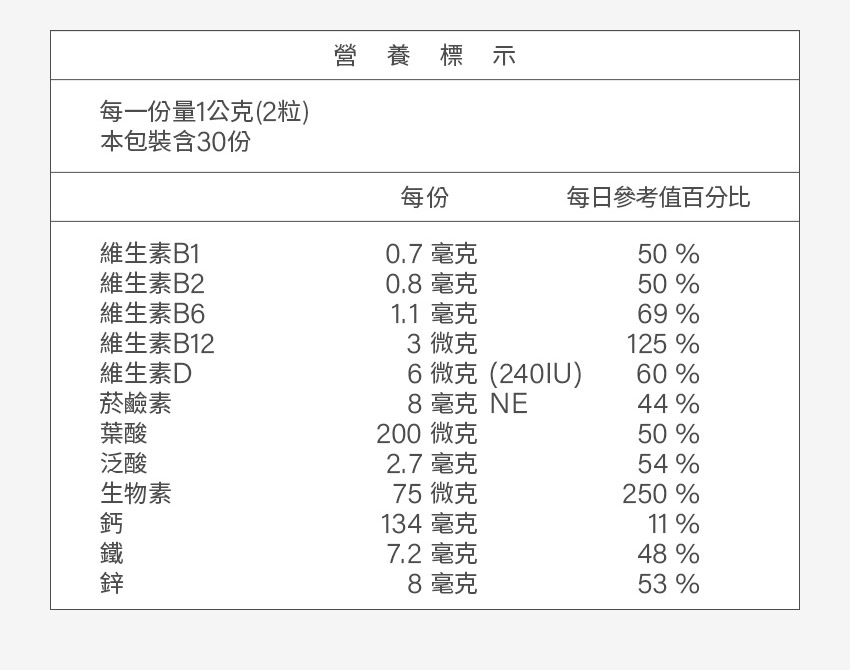Click the 每日參考值百分比 column header
The image size is (850, 670).
[x=658, y=197]
